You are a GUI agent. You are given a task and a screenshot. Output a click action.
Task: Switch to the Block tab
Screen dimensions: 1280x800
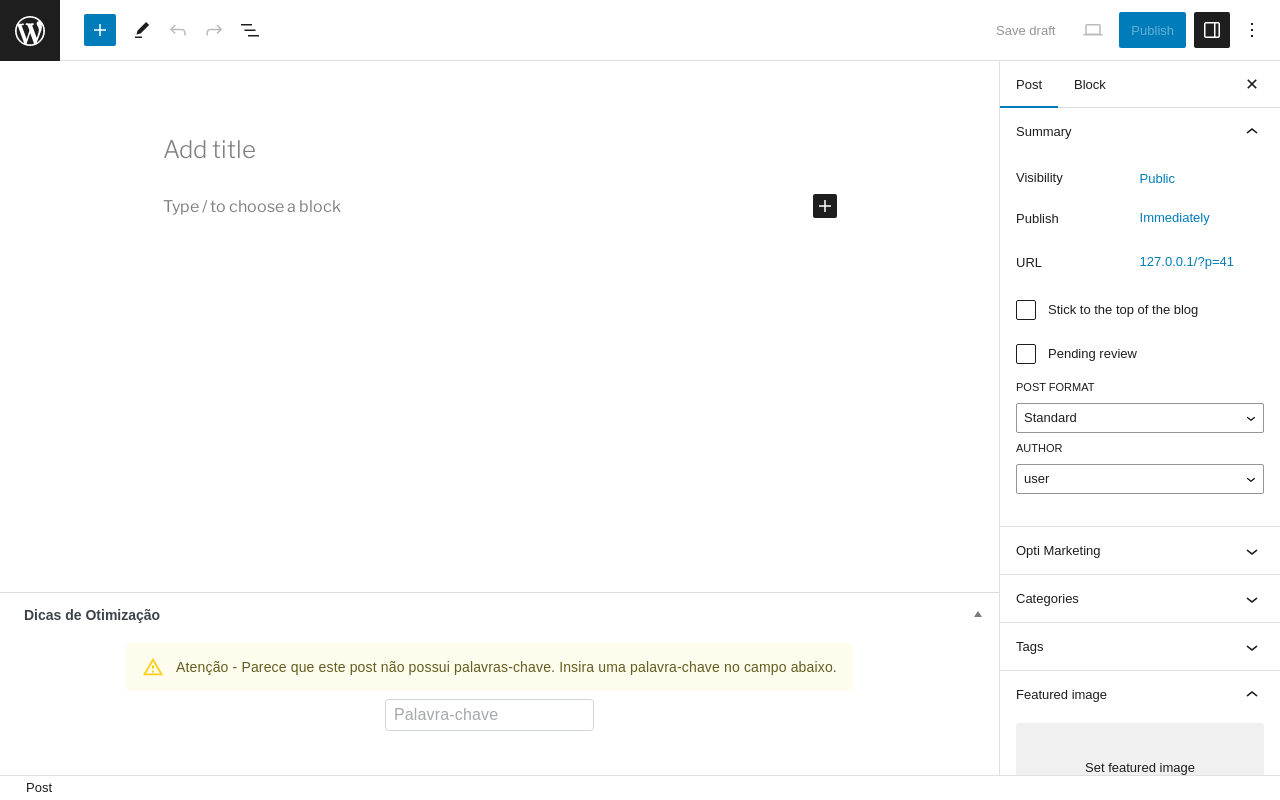coord(1090,85)
